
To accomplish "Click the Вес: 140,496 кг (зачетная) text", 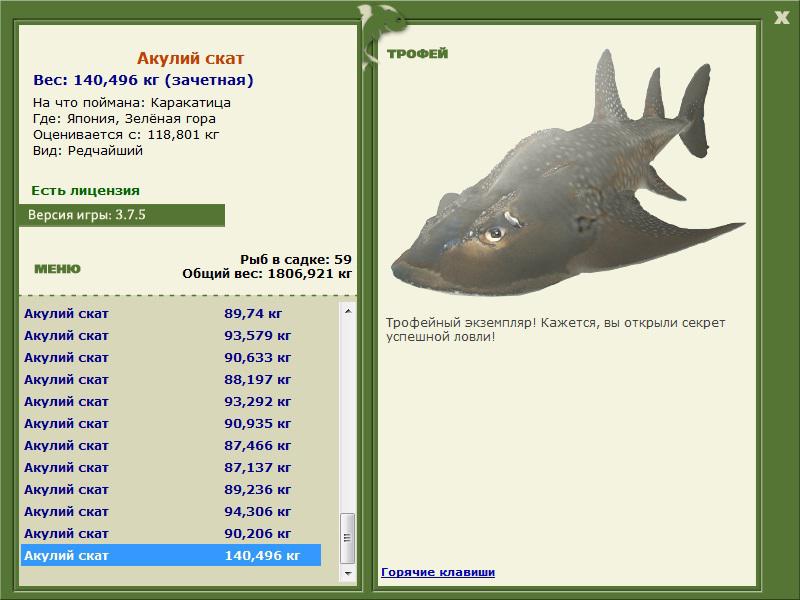I will [143, 80].
